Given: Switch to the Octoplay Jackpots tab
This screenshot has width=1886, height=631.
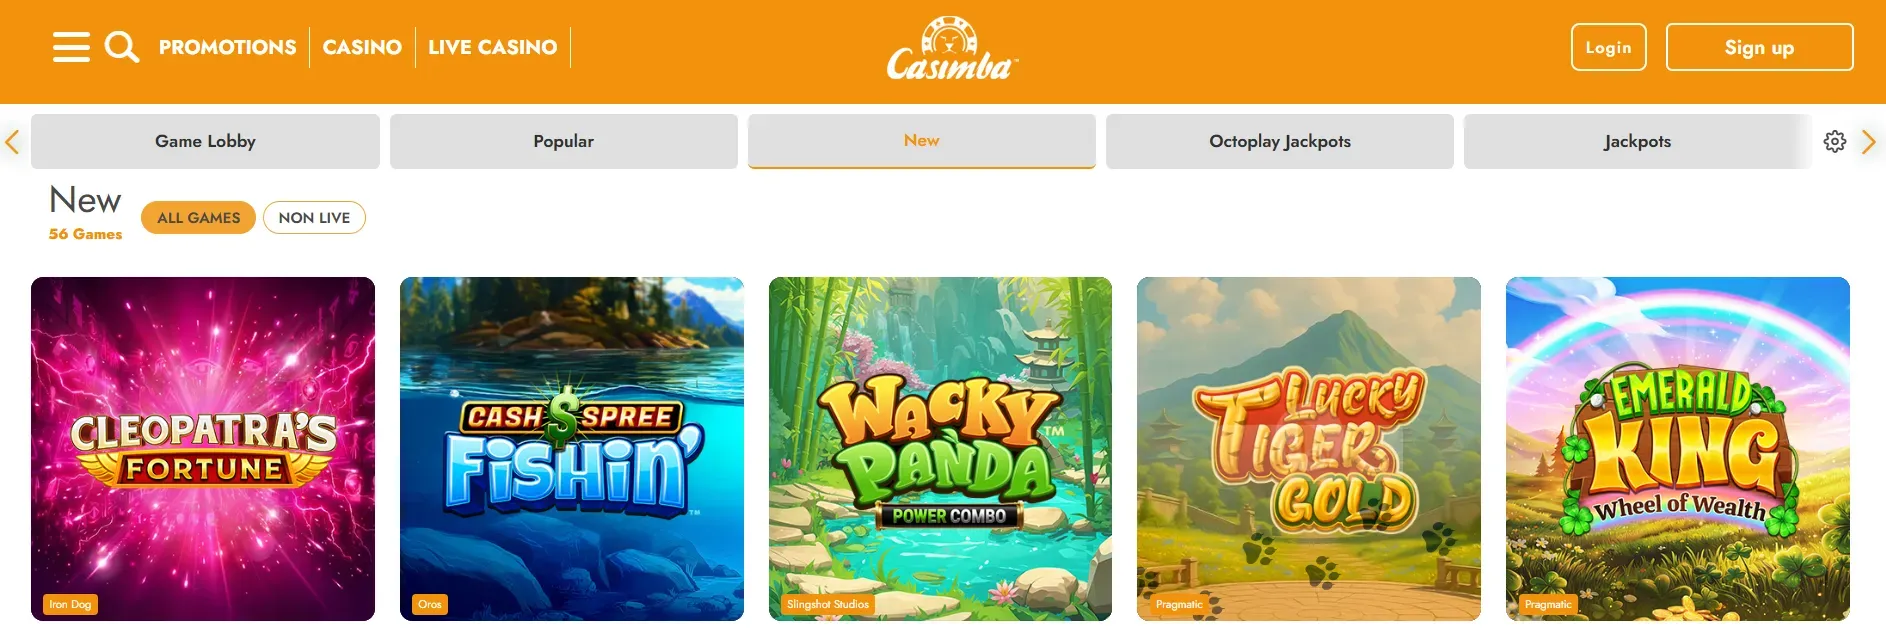Looking at the screenshot, I should point(1280,141).
